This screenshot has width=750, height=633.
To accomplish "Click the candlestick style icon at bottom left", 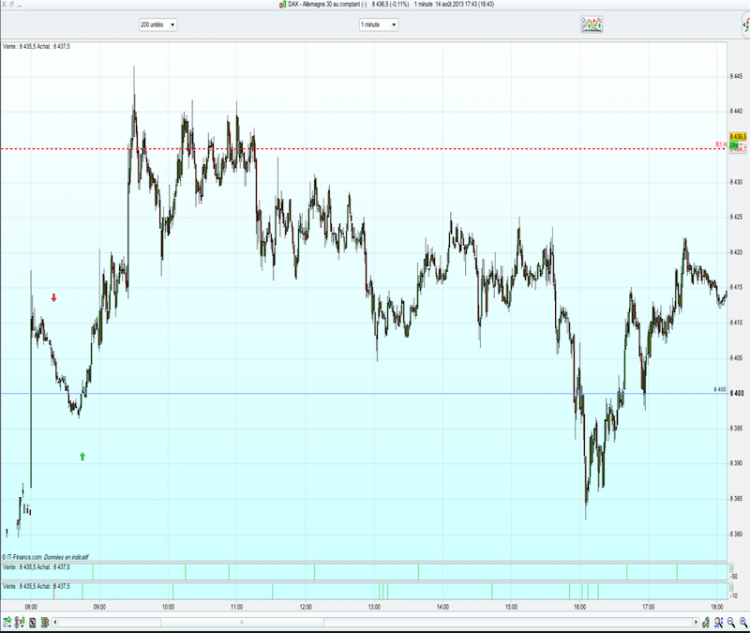I will pyautogui.click(x=20, y=622).
